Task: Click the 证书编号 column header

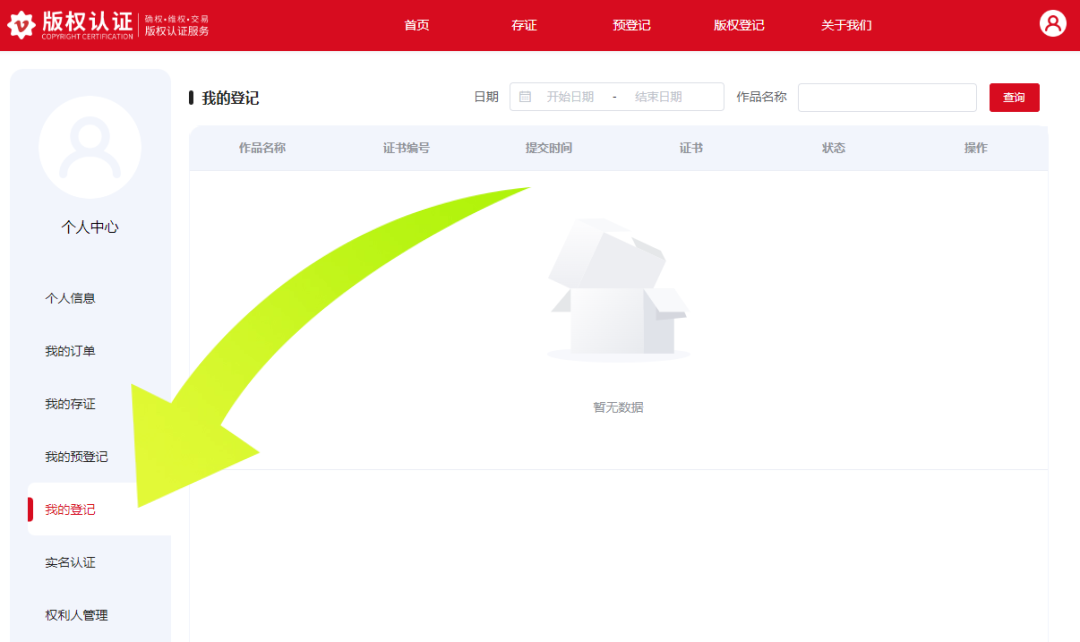Action: pos(406,148)
